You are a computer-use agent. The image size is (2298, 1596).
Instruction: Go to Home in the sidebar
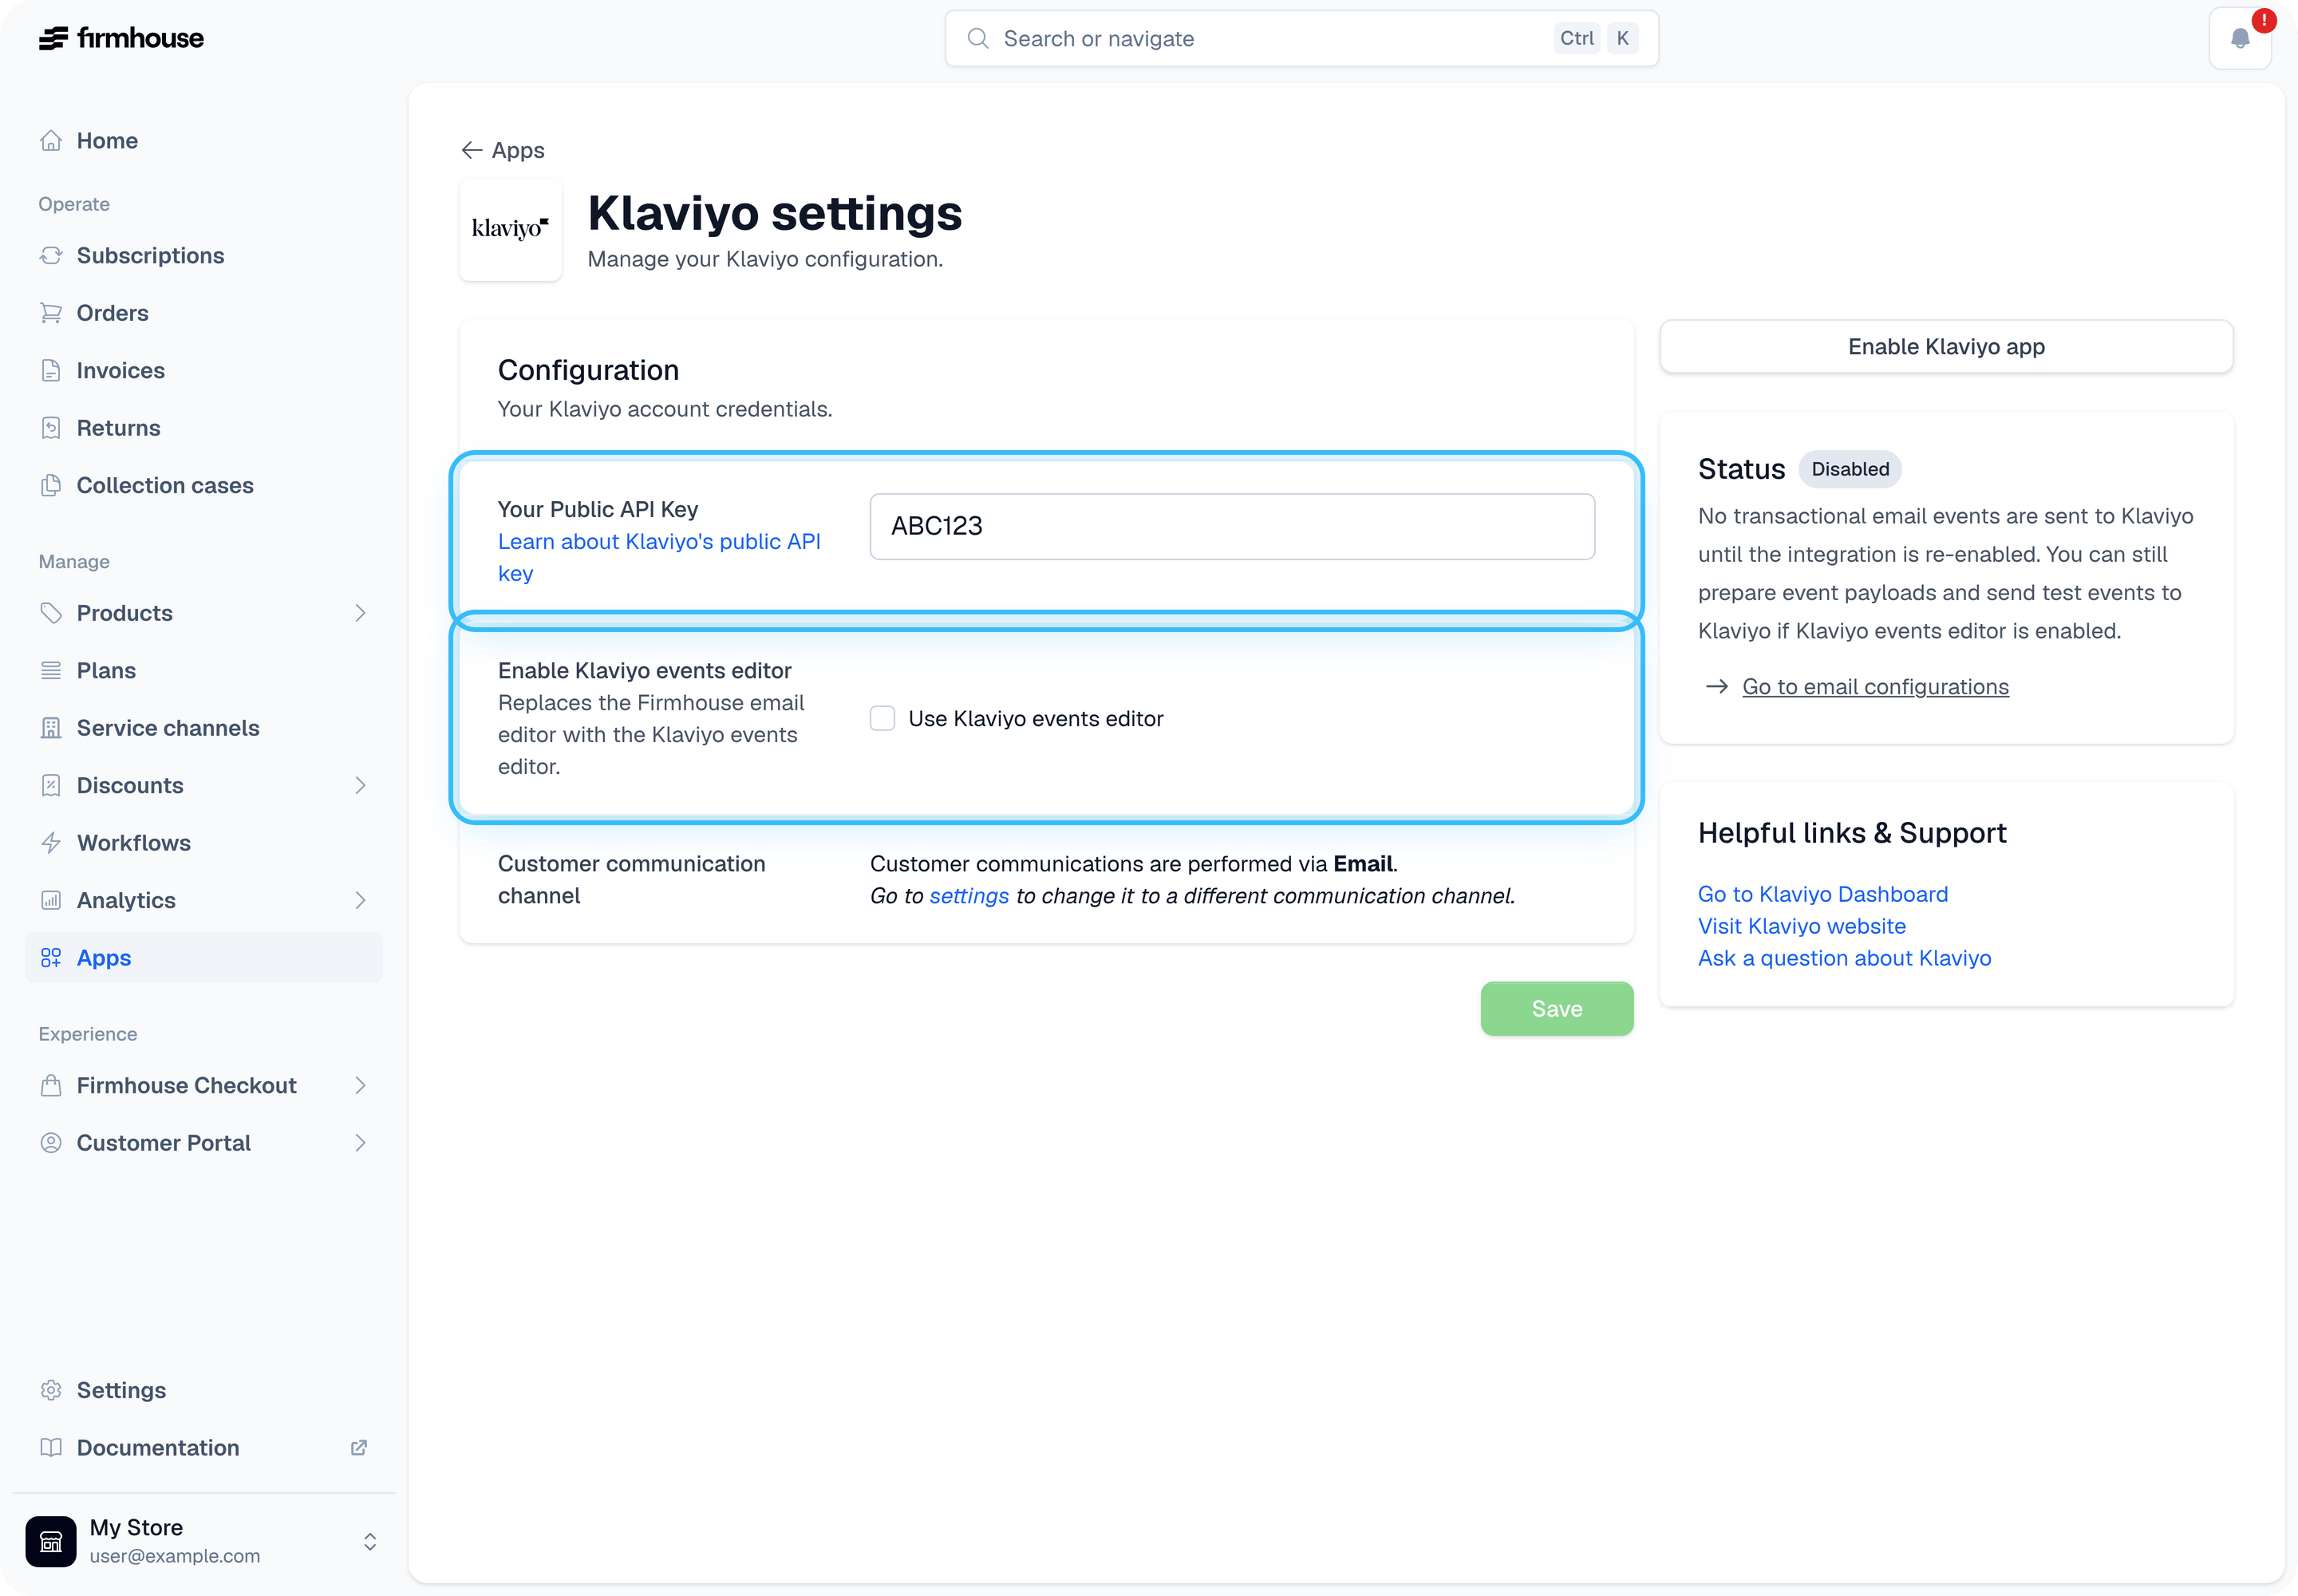pyautogui.click(x=204, y=141)
